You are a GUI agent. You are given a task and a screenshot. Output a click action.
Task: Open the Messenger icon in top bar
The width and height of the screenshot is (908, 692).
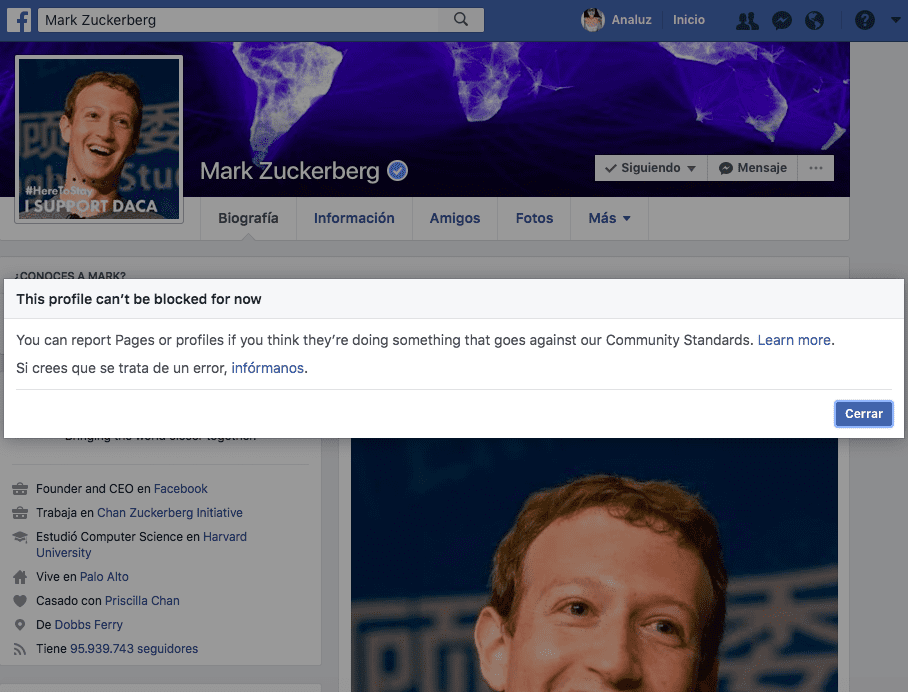(782, 20)
